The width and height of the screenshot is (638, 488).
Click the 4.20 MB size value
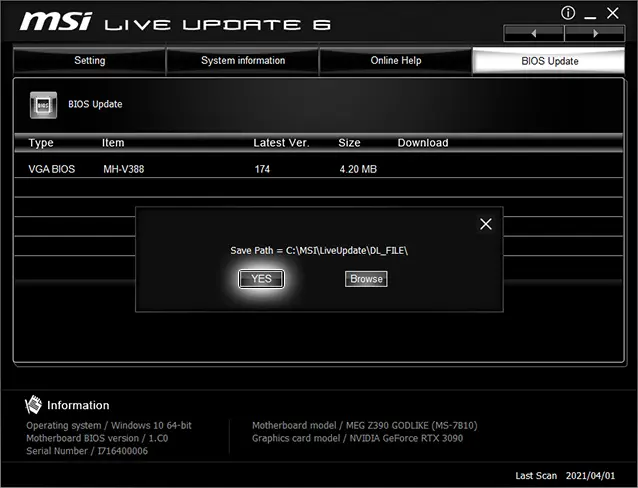tap(358, 169)
